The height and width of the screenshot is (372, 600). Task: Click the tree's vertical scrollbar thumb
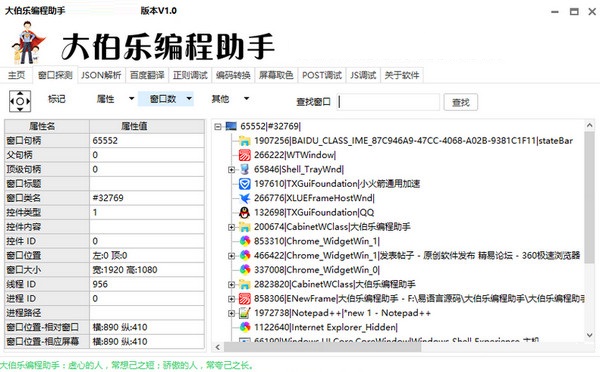point(590,198)
